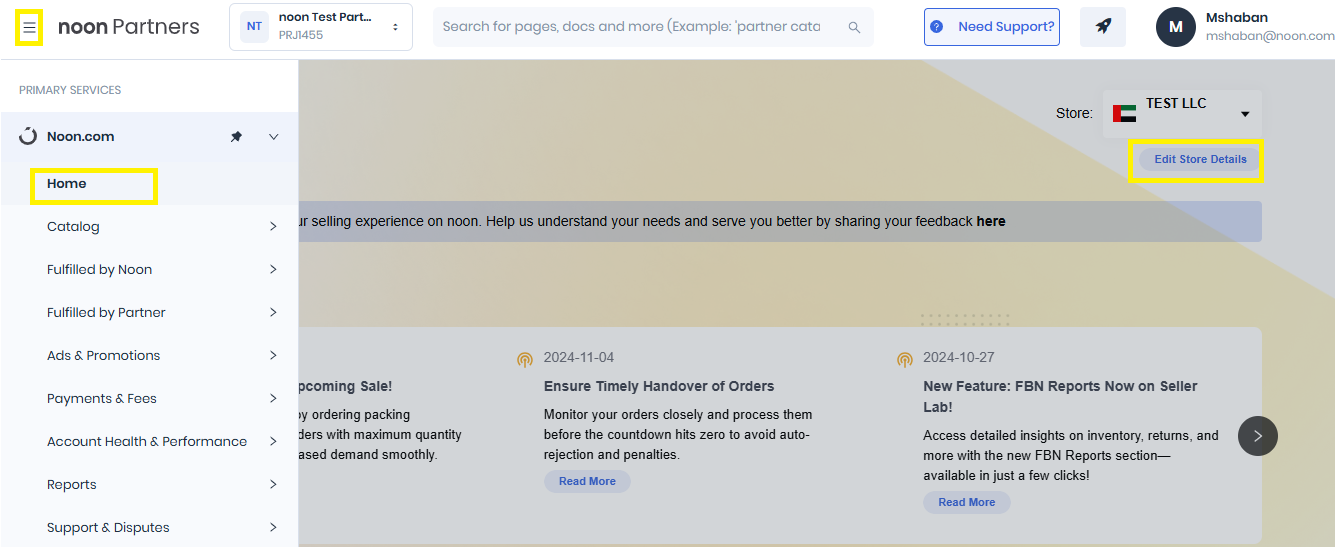Expand the Support & Disputes chevron
Screen dimensions: 1336x548
273,528
